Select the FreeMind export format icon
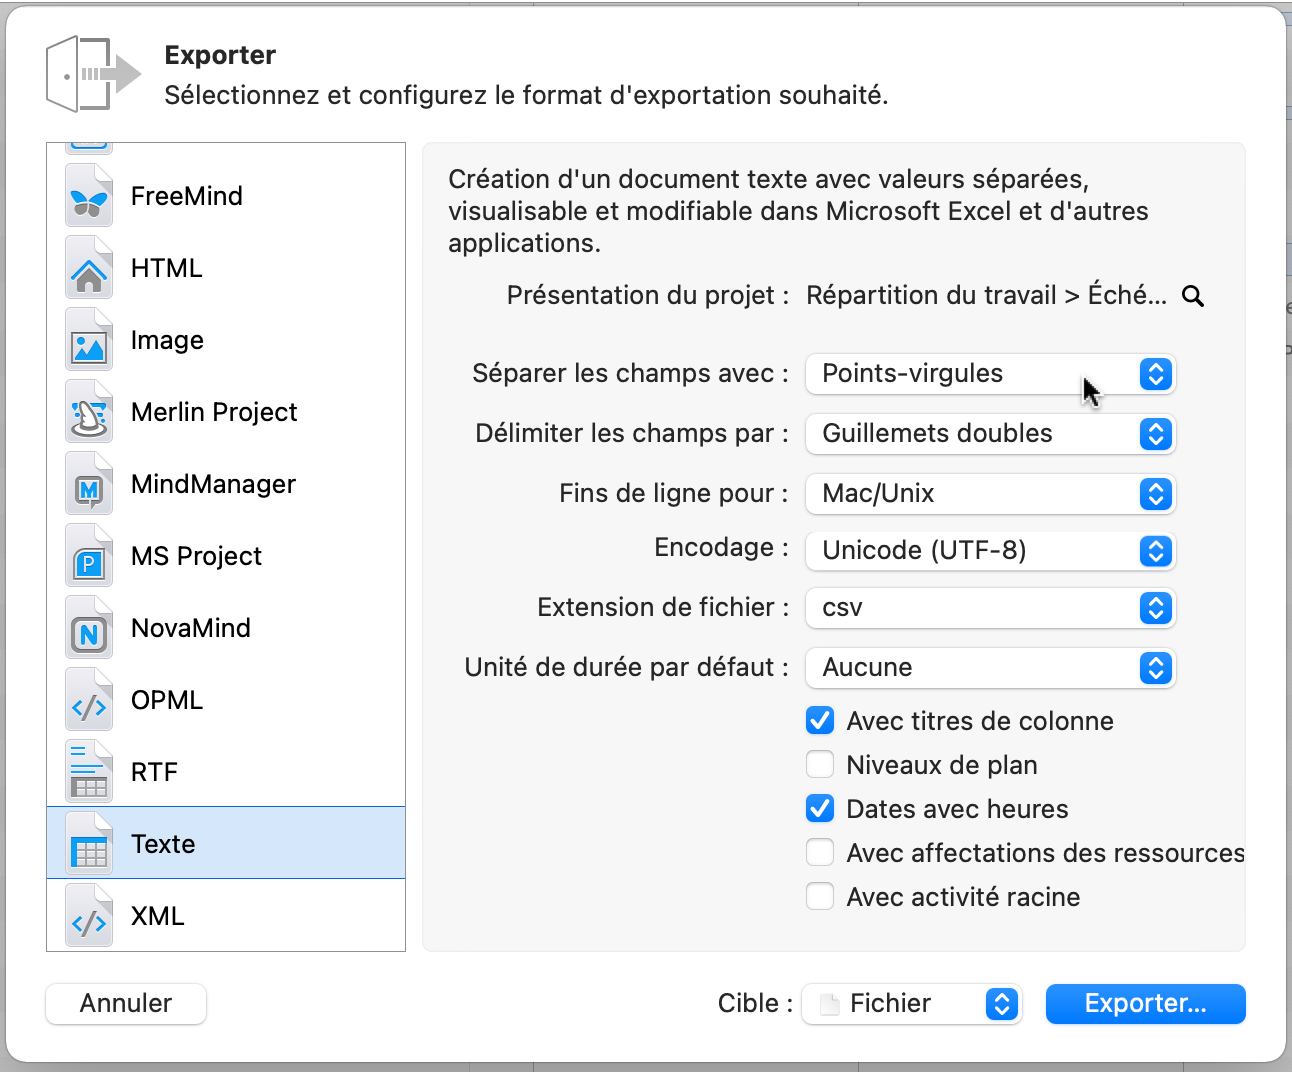The height and width of the screenshot is (1072, 1292). [88, 195]
